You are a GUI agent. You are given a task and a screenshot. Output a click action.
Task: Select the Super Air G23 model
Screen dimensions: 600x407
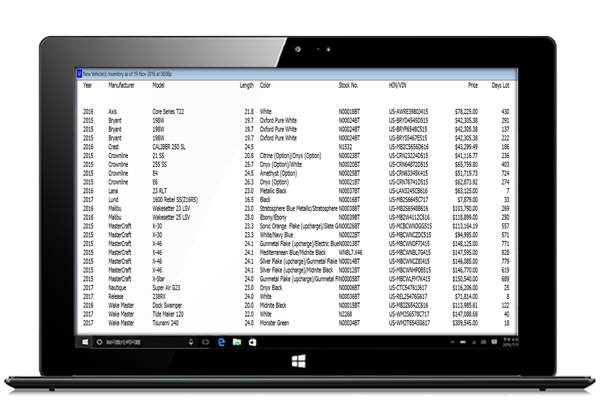click(166, 288)
